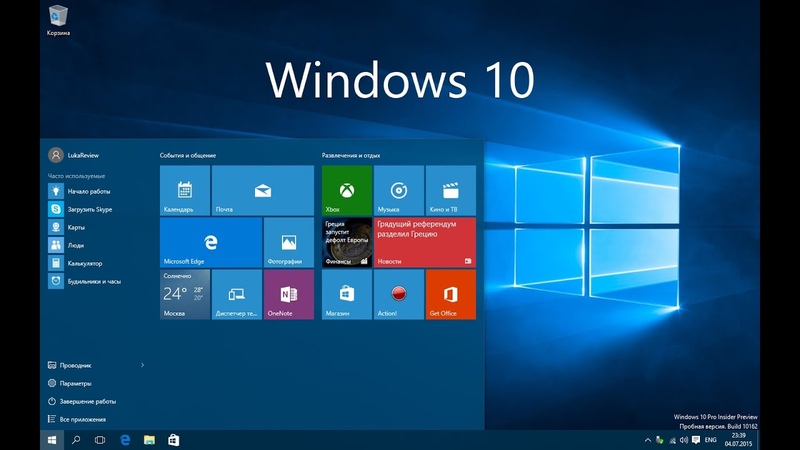Open File Explorer from the taskbar

click(149, 440)
